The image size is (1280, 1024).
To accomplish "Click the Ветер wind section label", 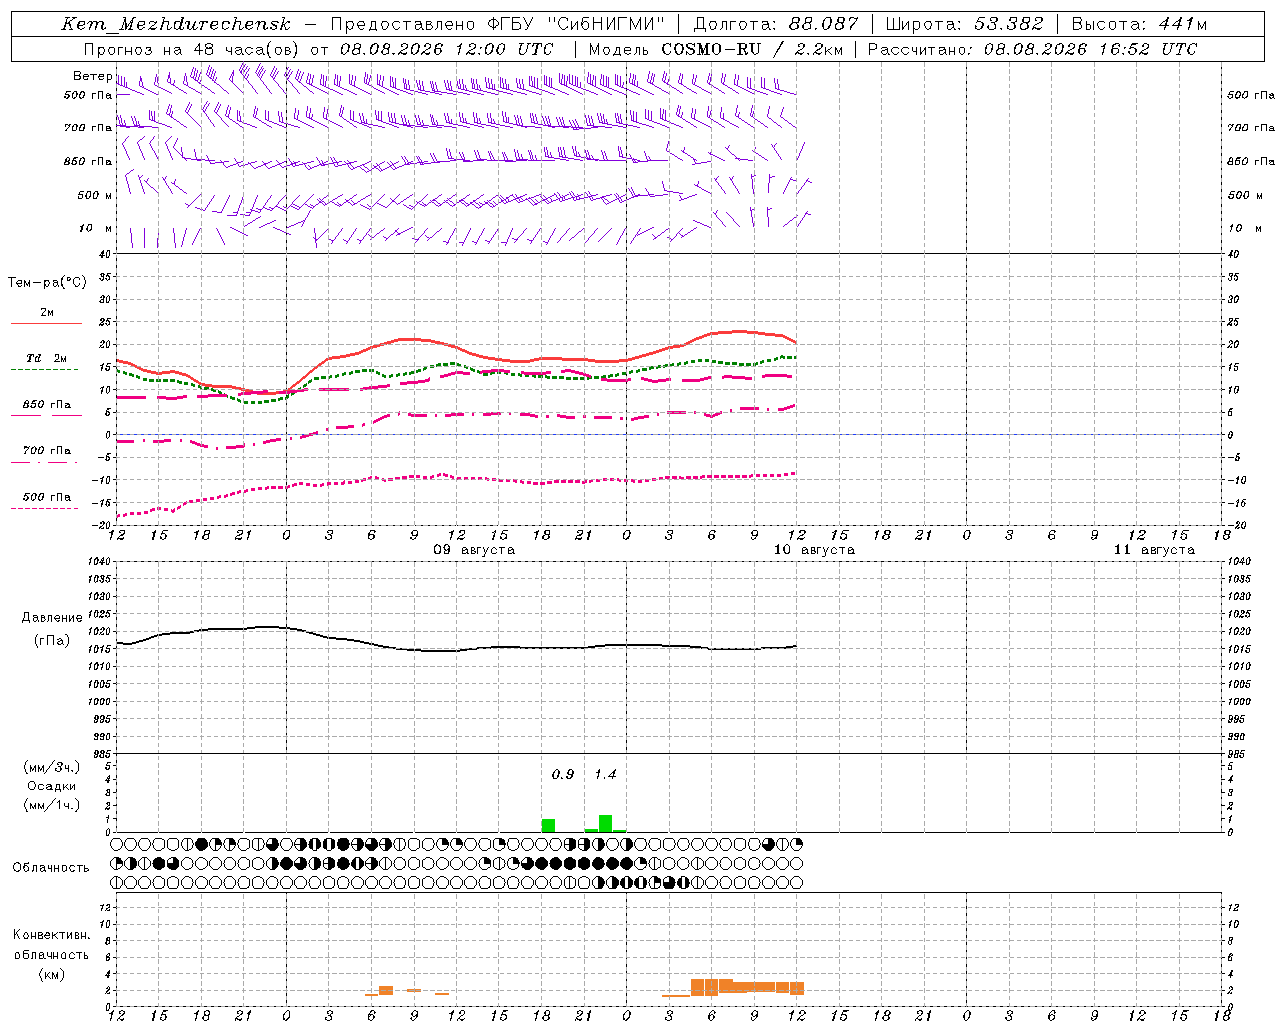I will pos(92,76).
